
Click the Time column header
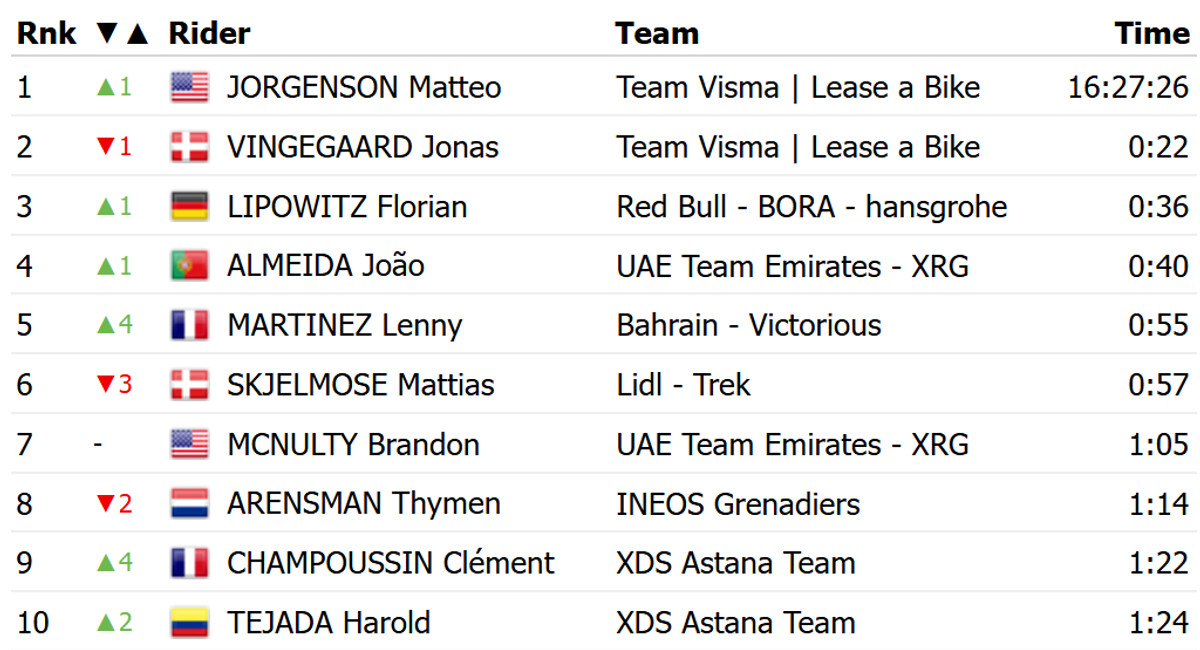click(x=1152, y=34)
